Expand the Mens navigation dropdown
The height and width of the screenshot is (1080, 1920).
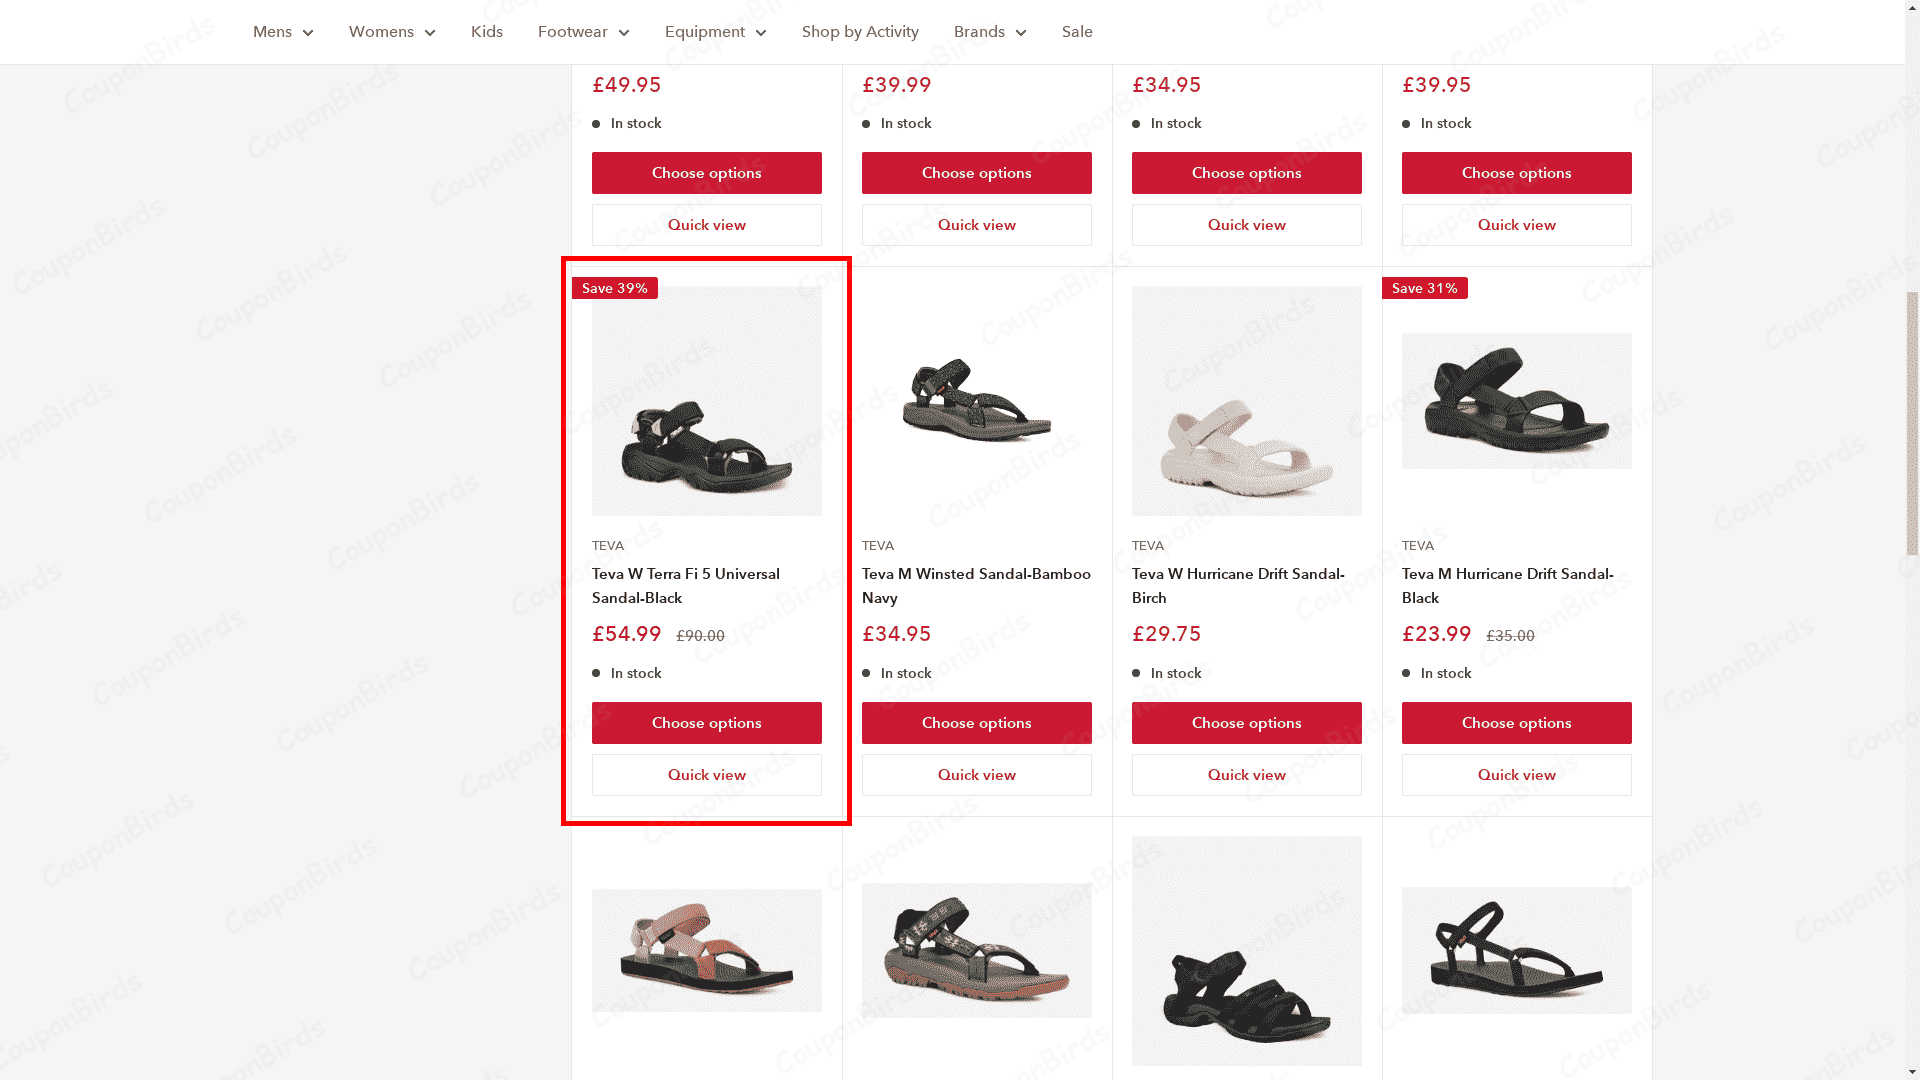pos(282,31)
